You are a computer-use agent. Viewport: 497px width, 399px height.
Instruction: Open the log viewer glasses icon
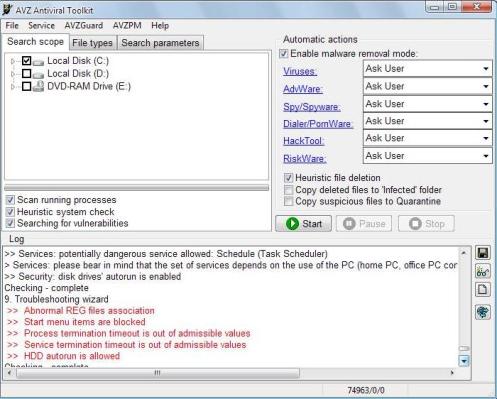[483, 271]
